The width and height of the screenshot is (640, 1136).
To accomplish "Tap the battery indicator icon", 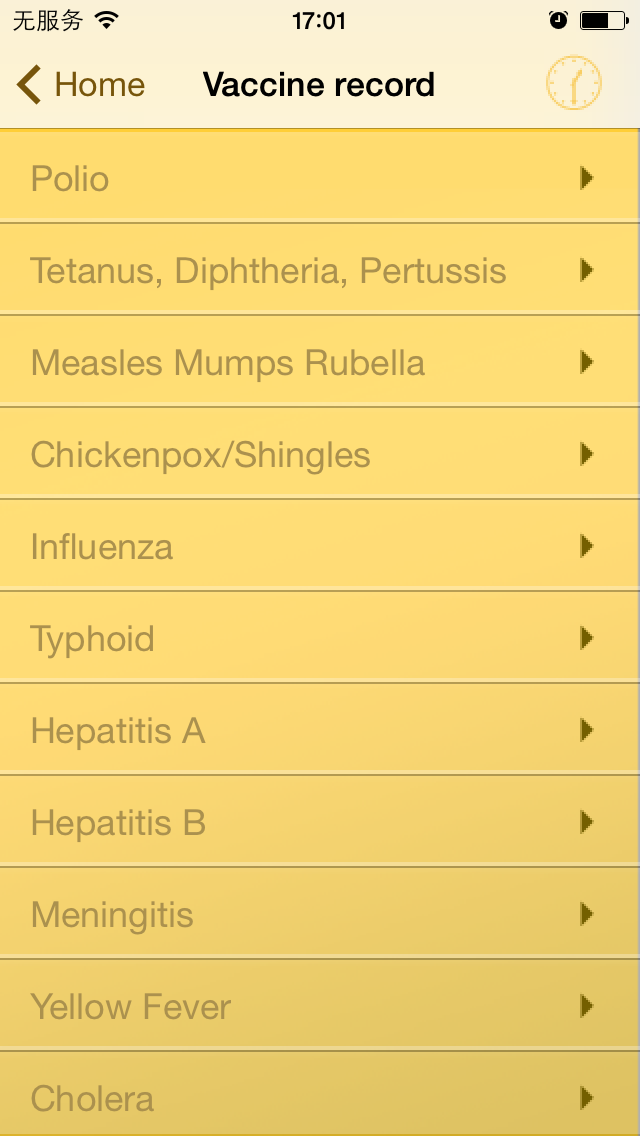I will point(603,20).
